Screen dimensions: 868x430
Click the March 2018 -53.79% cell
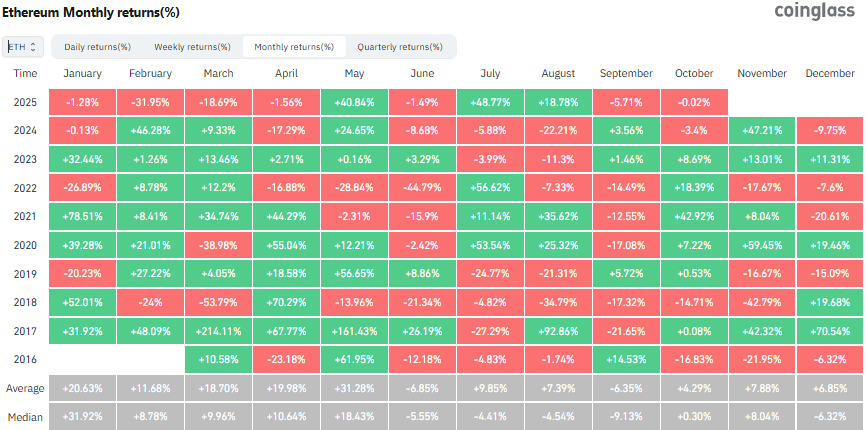click(218, 303)
